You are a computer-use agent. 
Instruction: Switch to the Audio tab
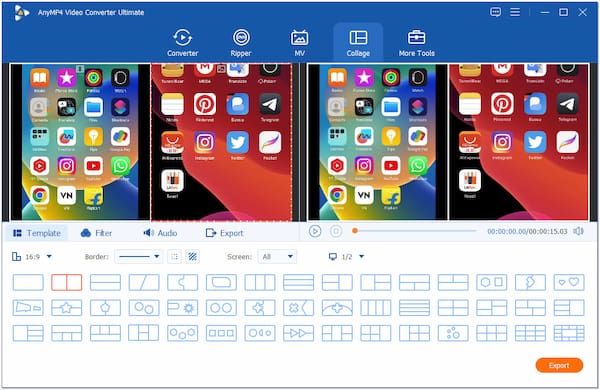click(160, 233)
